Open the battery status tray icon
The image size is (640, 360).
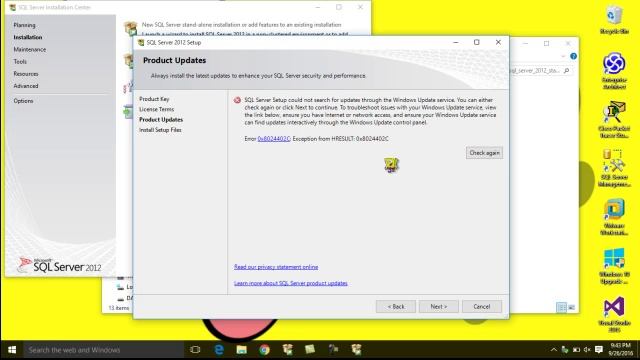(x=576, y=350)
